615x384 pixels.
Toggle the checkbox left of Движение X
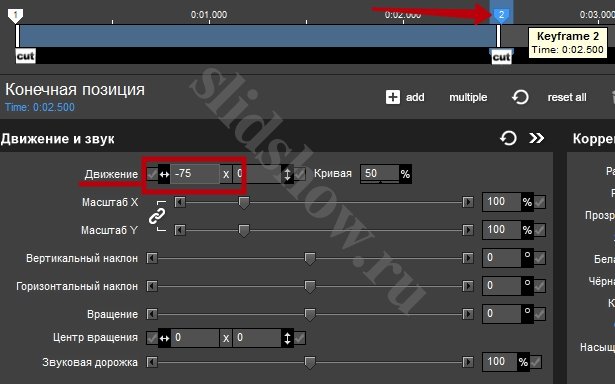[152, 174]
